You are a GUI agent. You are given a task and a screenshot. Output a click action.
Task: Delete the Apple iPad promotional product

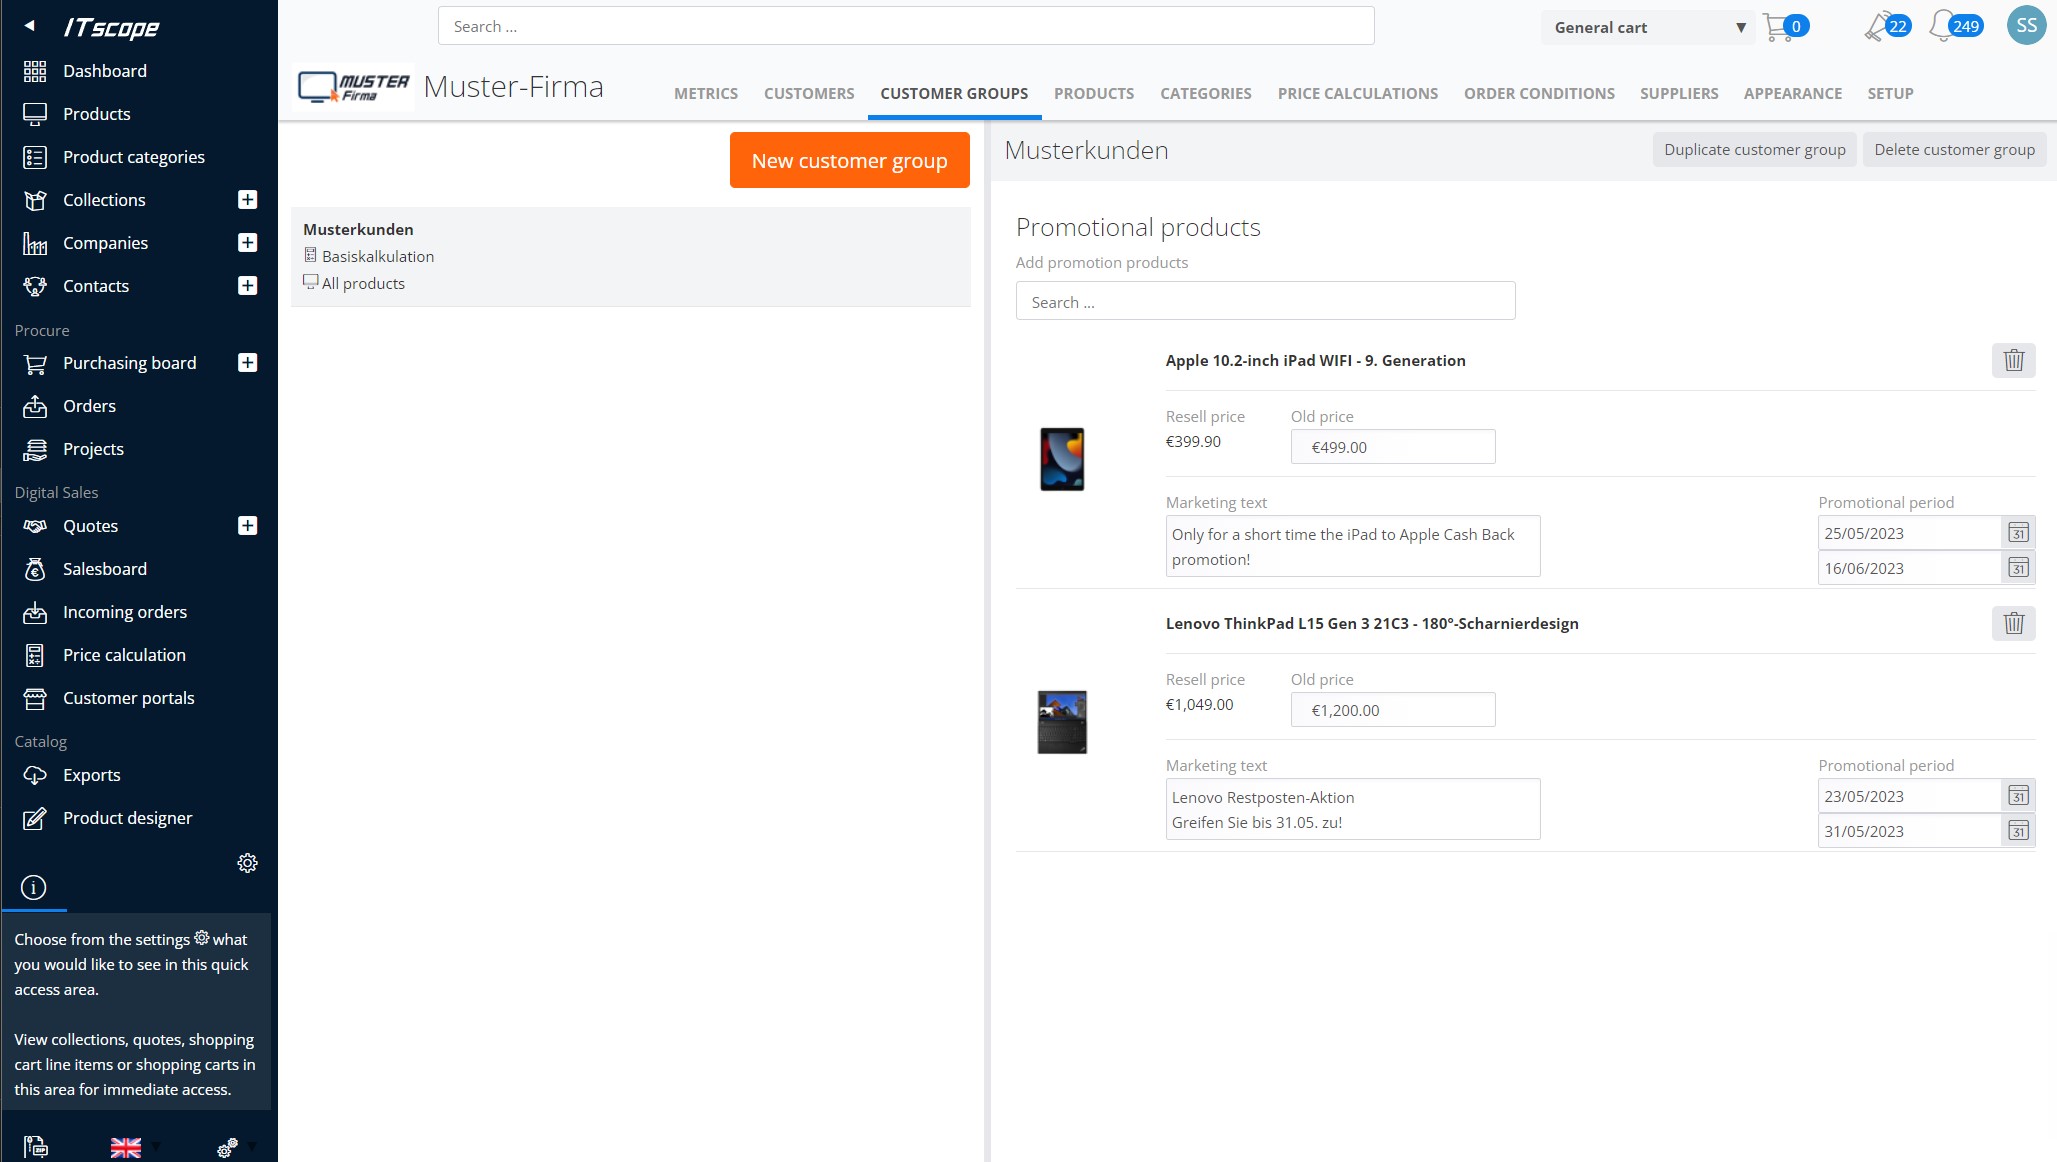2013,360
